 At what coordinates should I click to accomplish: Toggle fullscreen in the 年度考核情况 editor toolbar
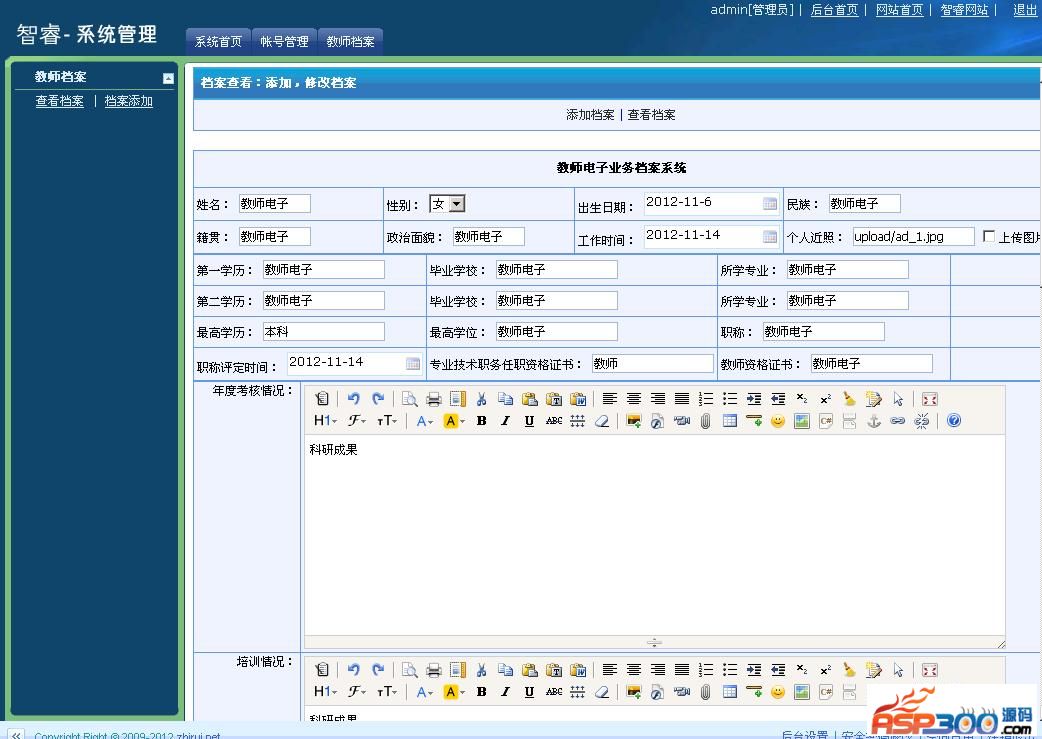929,398
